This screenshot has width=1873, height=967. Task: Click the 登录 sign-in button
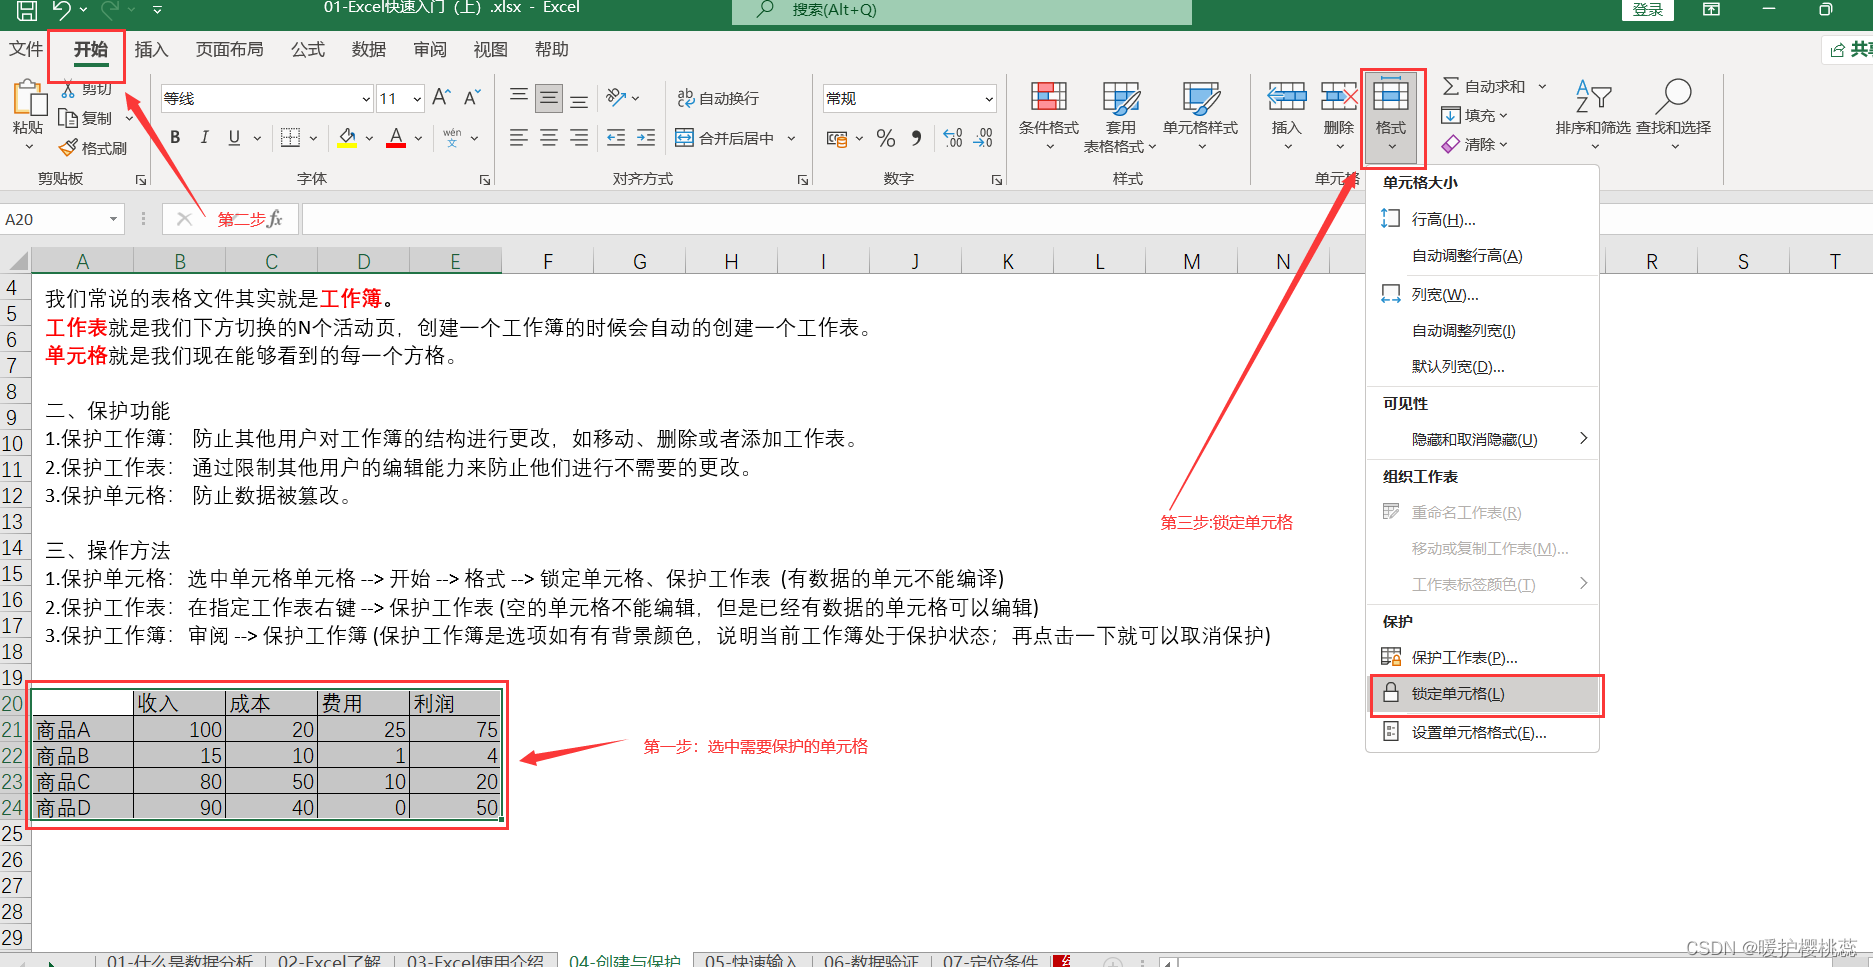(x=1647, y=10)
